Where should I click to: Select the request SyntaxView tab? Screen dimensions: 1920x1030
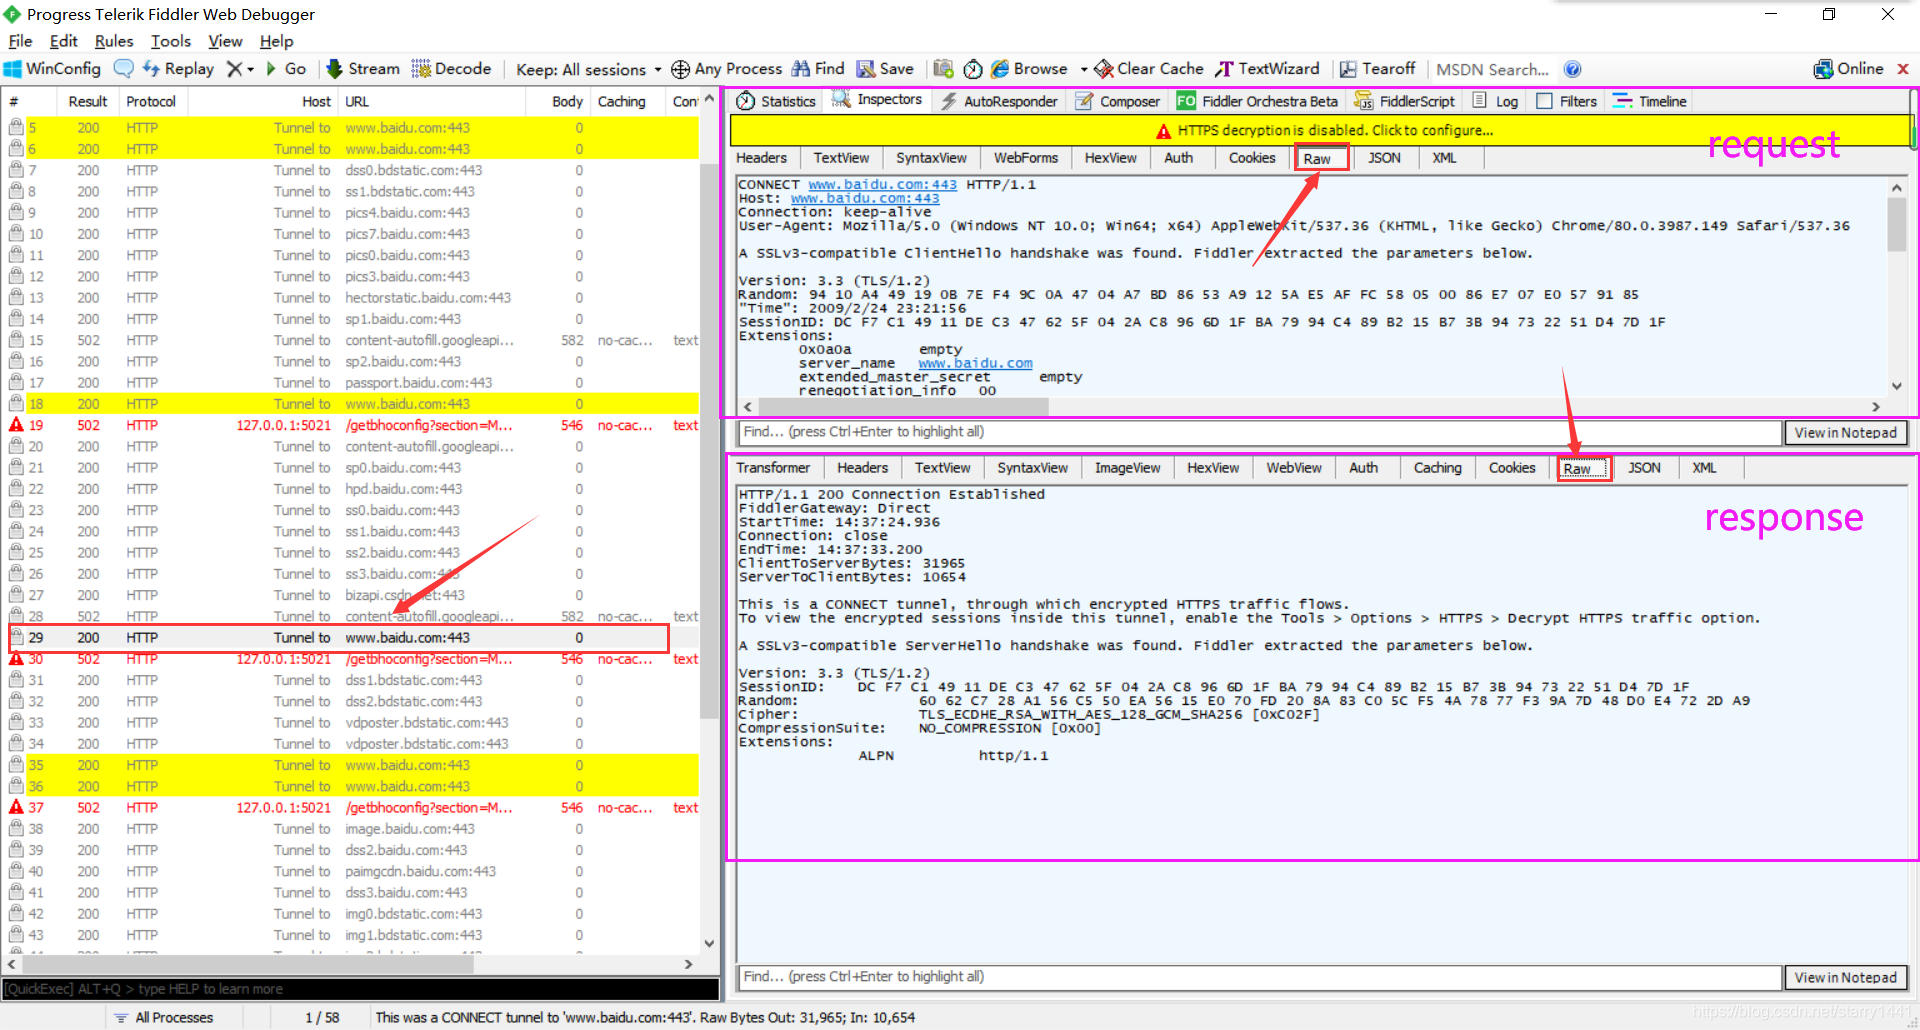click(931, 158)
